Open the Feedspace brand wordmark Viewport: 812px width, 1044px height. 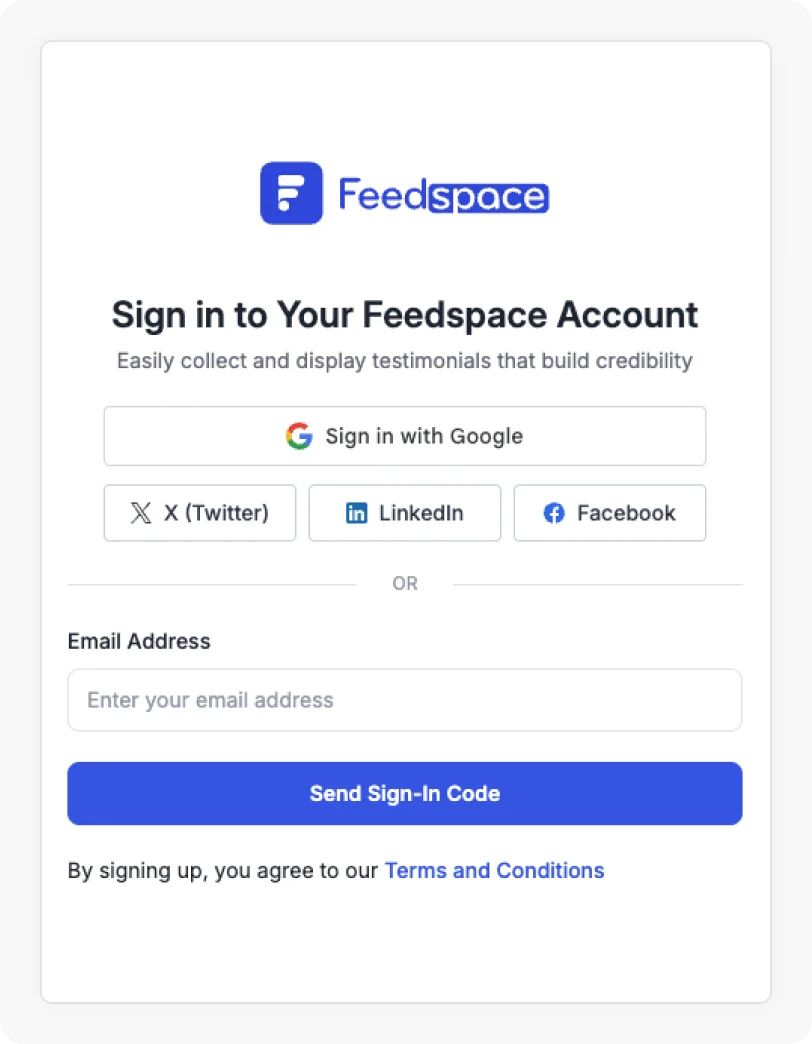coord(443,195)
